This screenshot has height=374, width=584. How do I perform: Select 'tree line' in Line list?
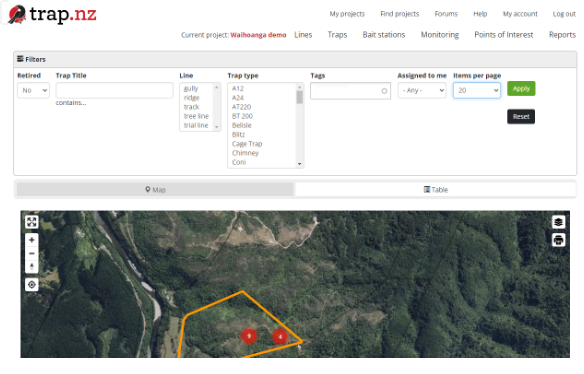point(196,116)
